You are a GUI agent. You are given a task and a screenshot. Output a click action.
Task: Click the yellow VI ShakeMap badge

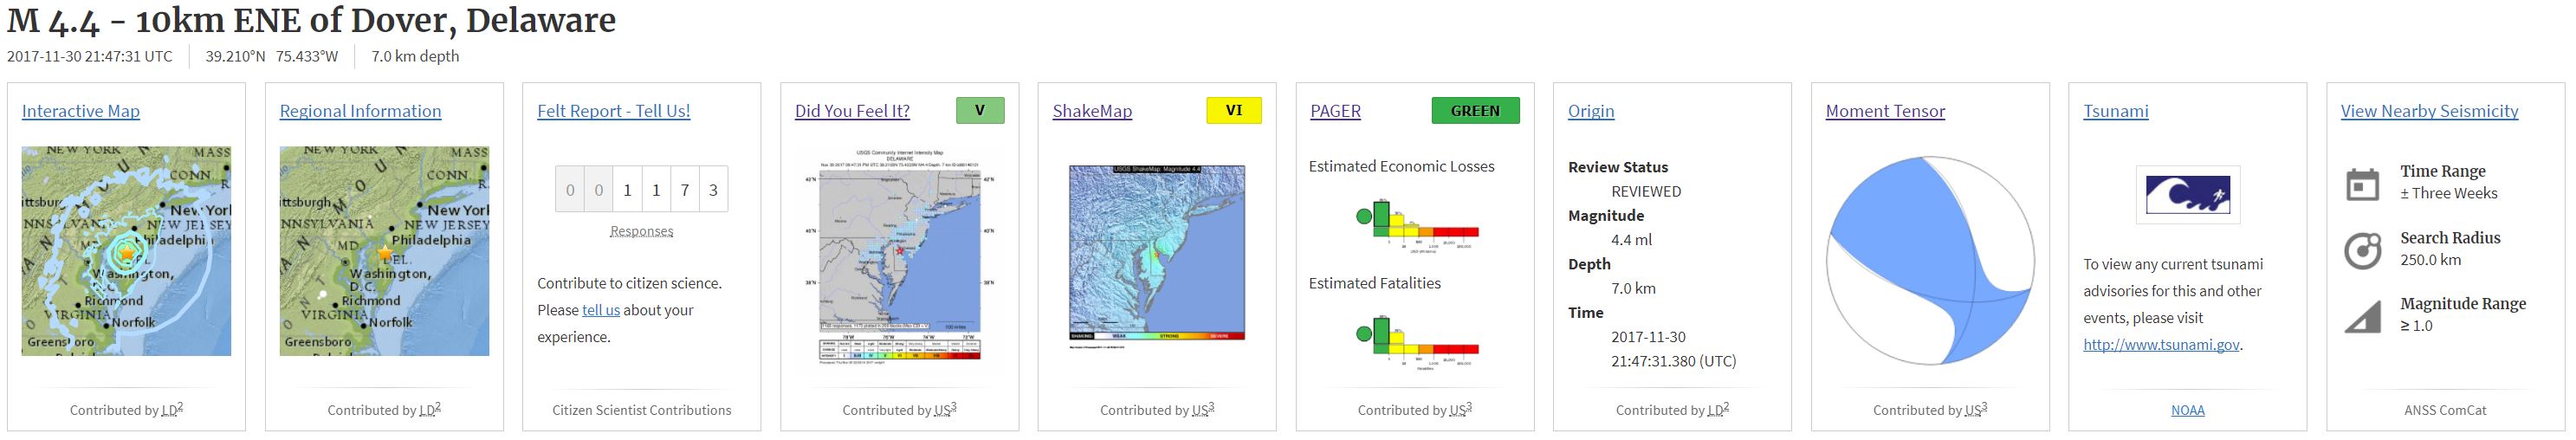tap(1233, 110)
